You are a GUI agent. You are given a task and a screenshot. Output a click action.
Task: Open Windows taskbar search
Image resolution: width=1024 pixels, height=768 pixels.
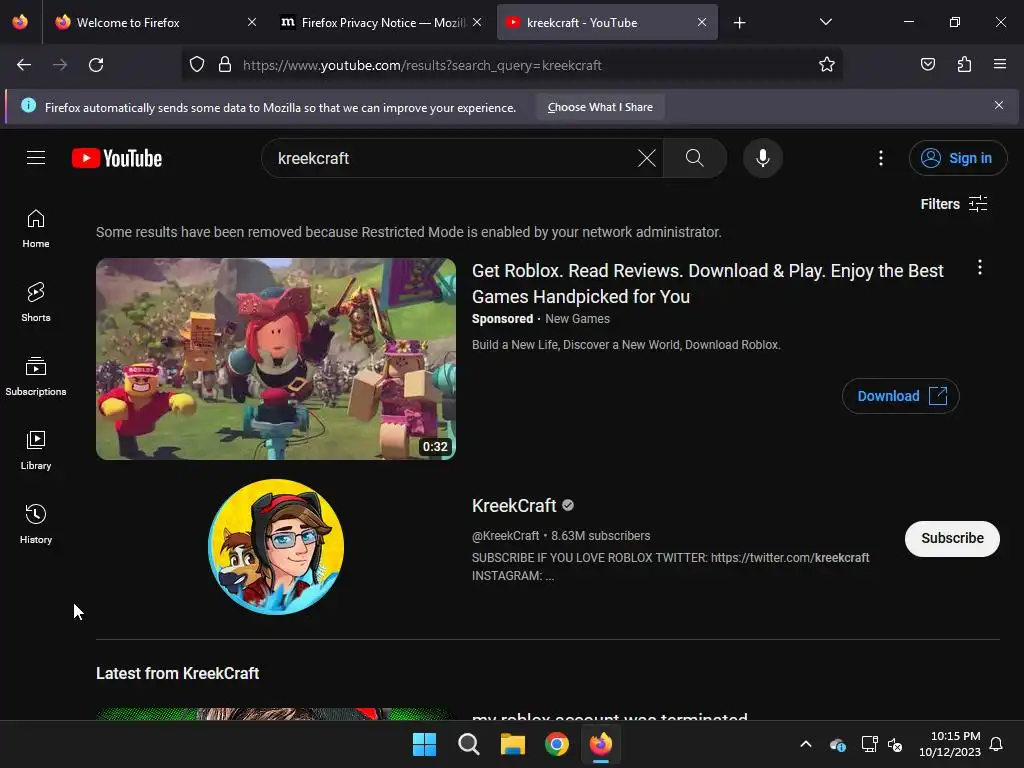click(x=468, y=744)
